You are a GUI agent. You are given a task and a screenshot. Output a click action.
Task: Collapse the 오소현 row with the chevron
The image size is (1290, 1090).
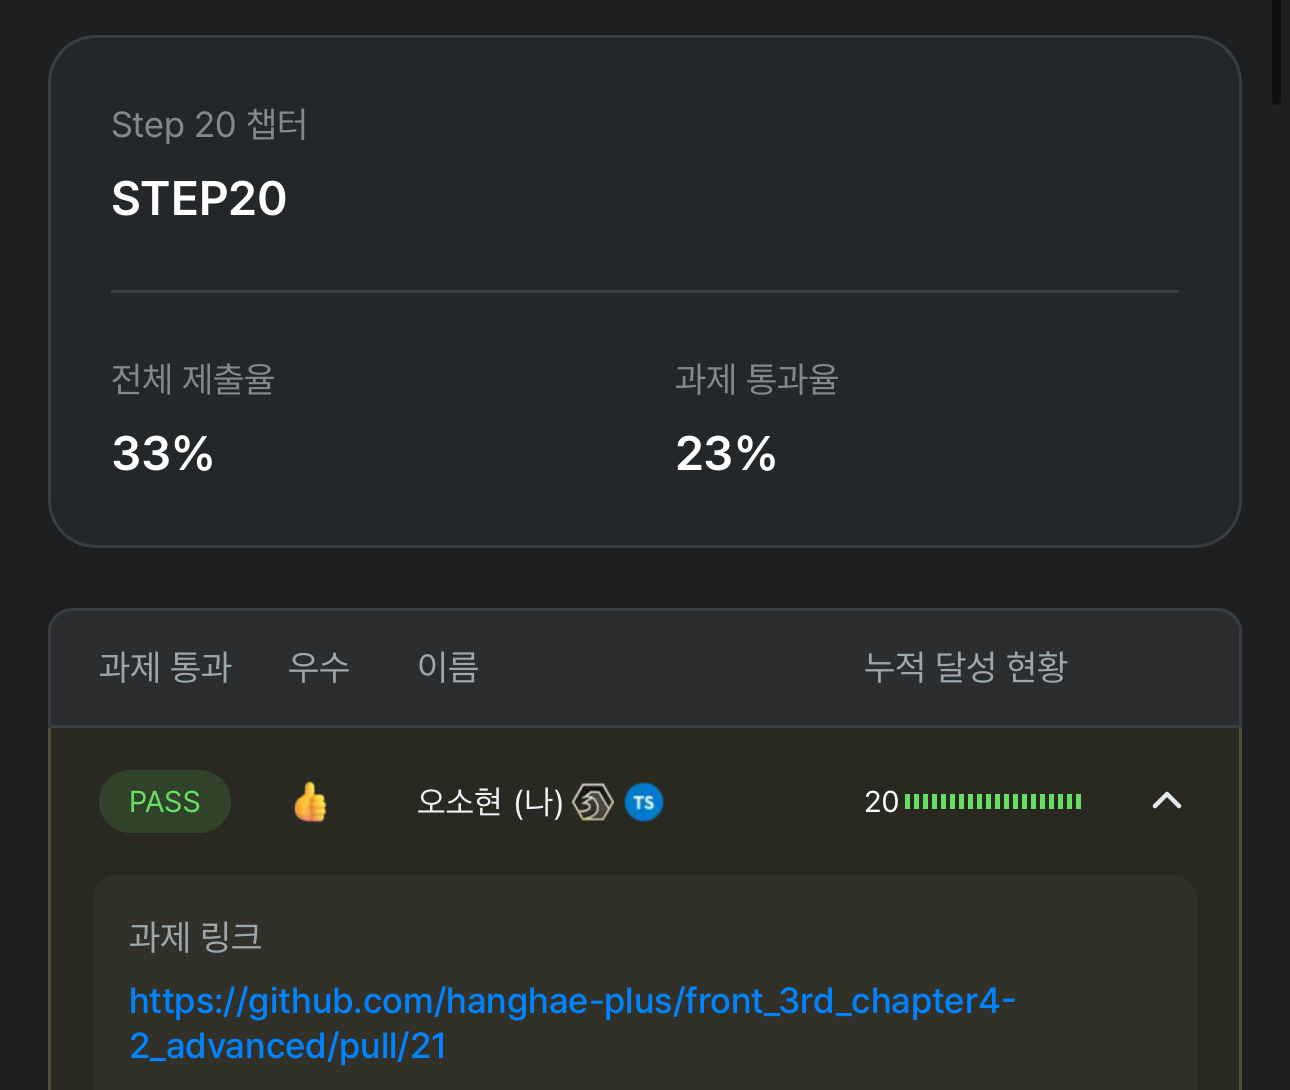pyautogui.click(x=1167, y=801)
